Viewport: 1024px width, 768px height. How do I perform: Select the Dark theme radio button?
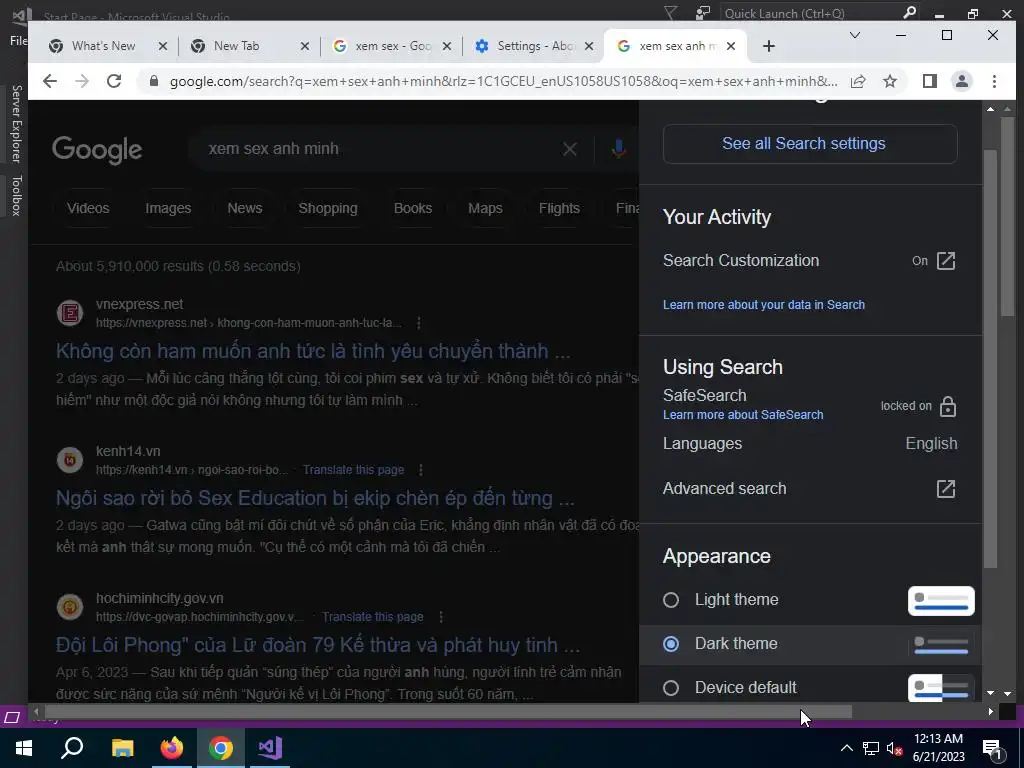(x=671, y=644)
